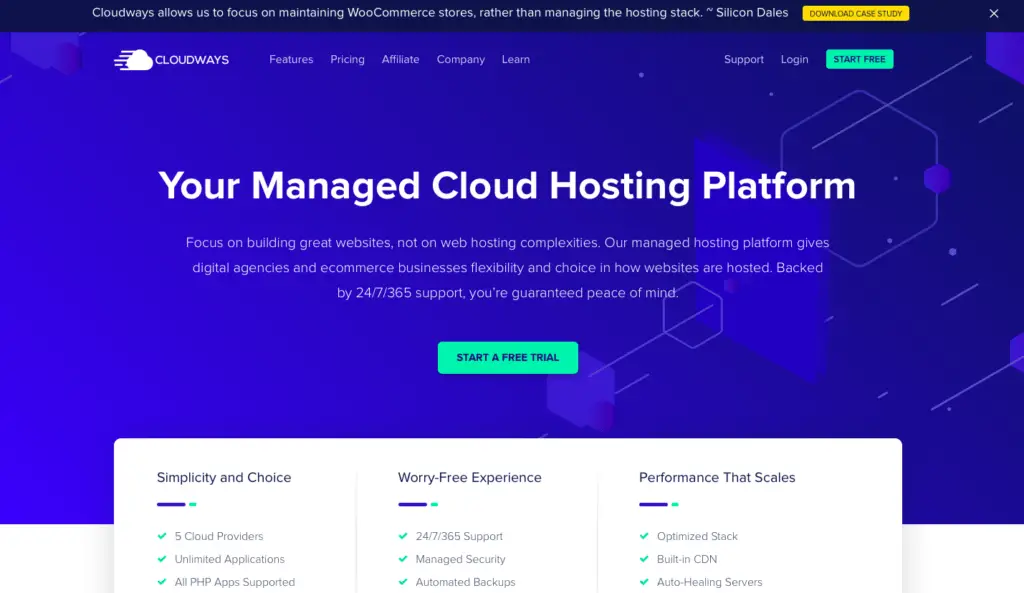The image size is (1024, 593).
Task: Click the All PHP Apps Supported text
Action: click(234, 582)
